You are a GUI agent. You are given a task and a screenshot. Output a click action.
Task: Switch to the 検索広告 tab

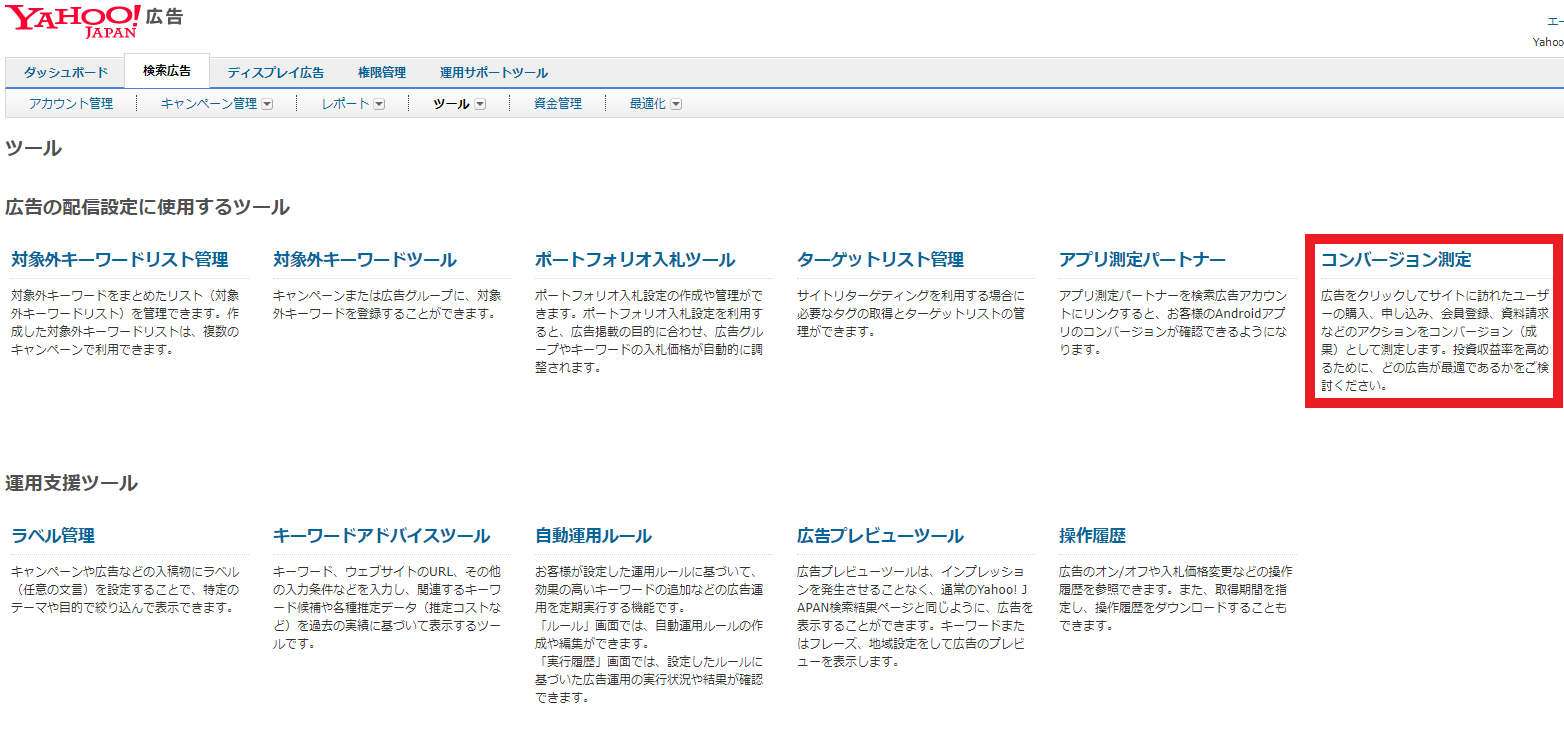[167, 71]
